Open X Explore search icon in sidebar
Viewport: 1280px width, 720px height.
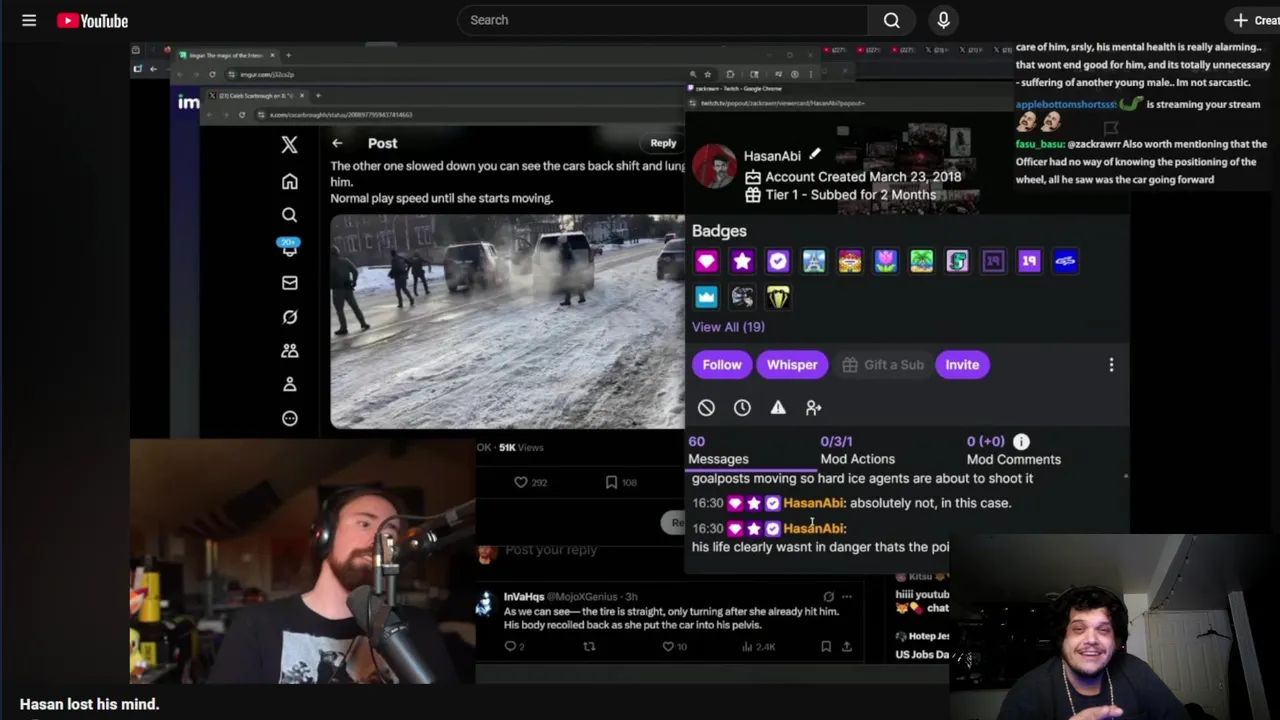[x=289, y=215]
